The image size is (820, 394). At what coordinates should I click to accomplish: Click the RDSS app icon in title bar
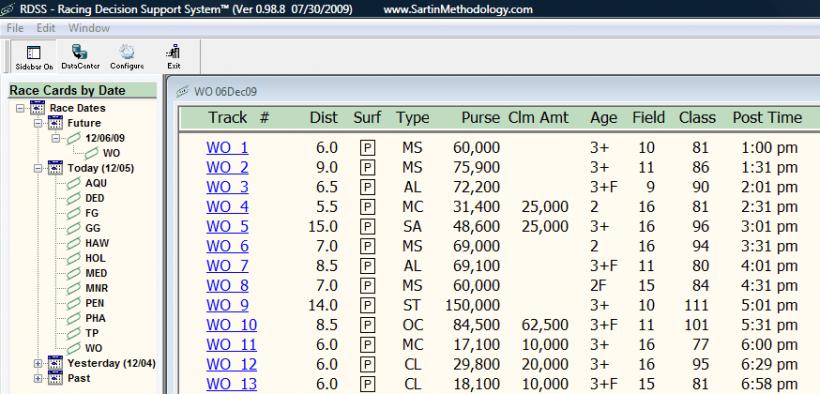click(x=6, y=9)
